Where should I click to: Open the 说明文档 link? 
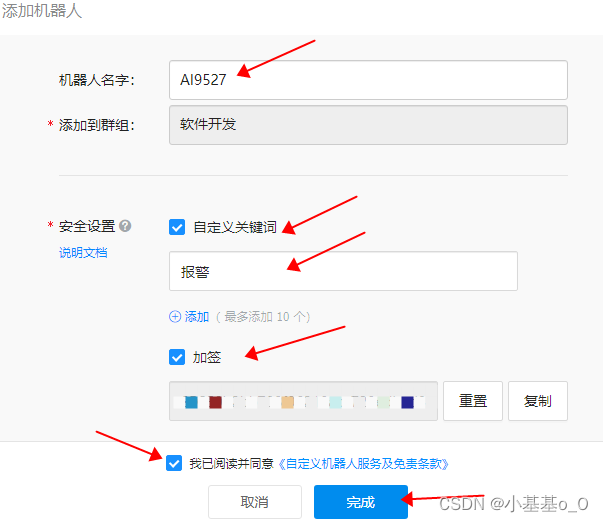tap(83, 253)
